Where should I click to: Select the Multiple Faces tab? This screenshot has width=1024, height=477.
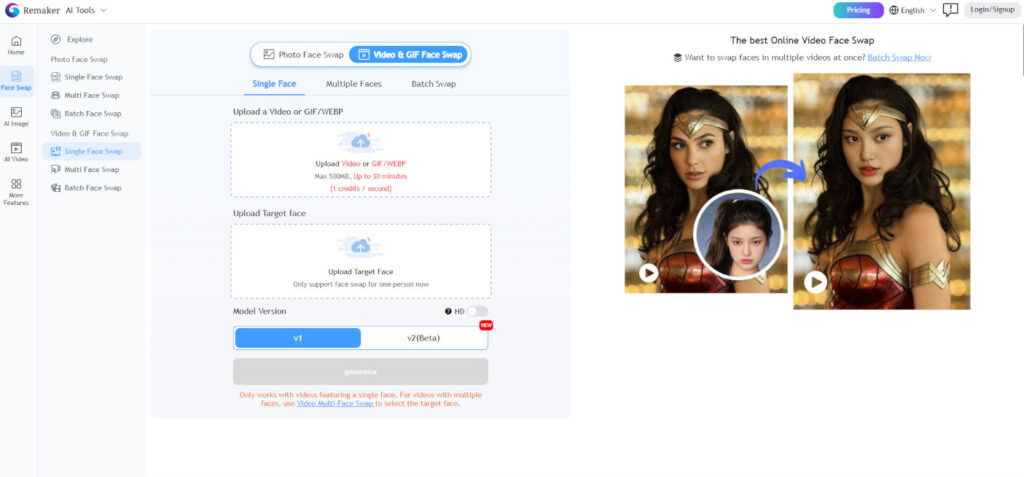click(x=354, y=84)
